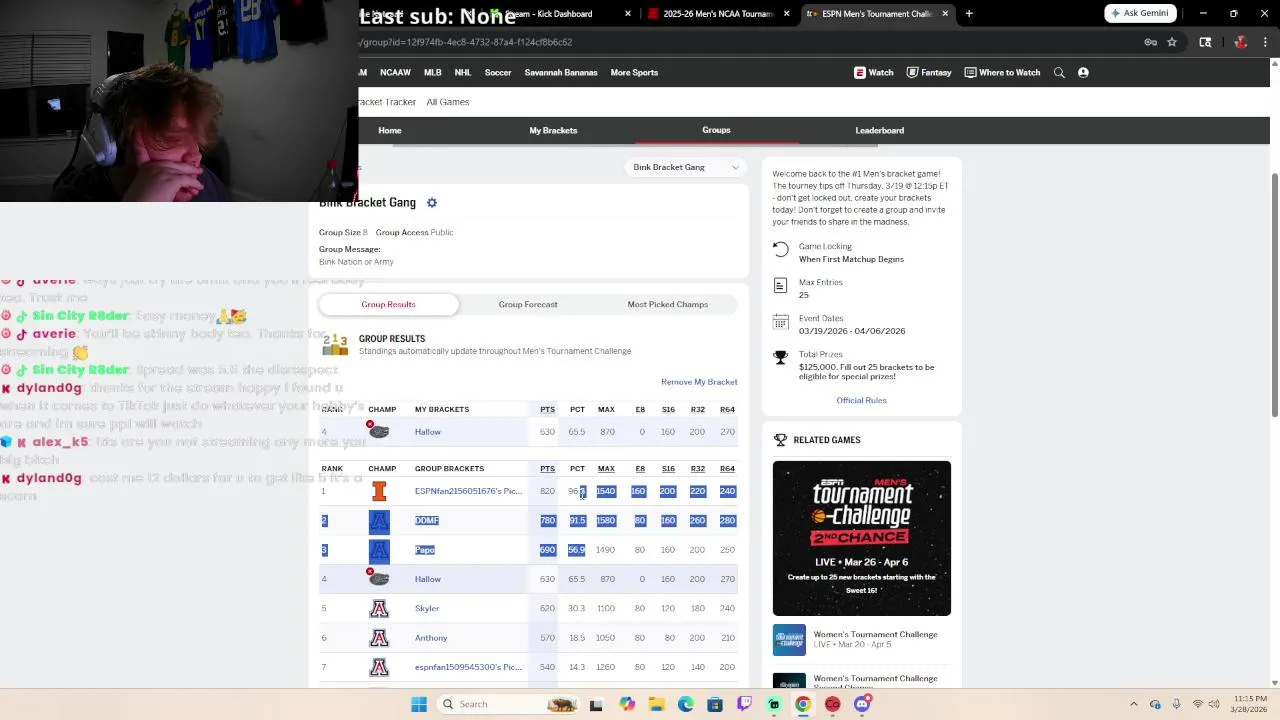Click the Remove My Bracket link
Image resolution: width=1280 pixels, height=720 pixels.
point(699,382)
